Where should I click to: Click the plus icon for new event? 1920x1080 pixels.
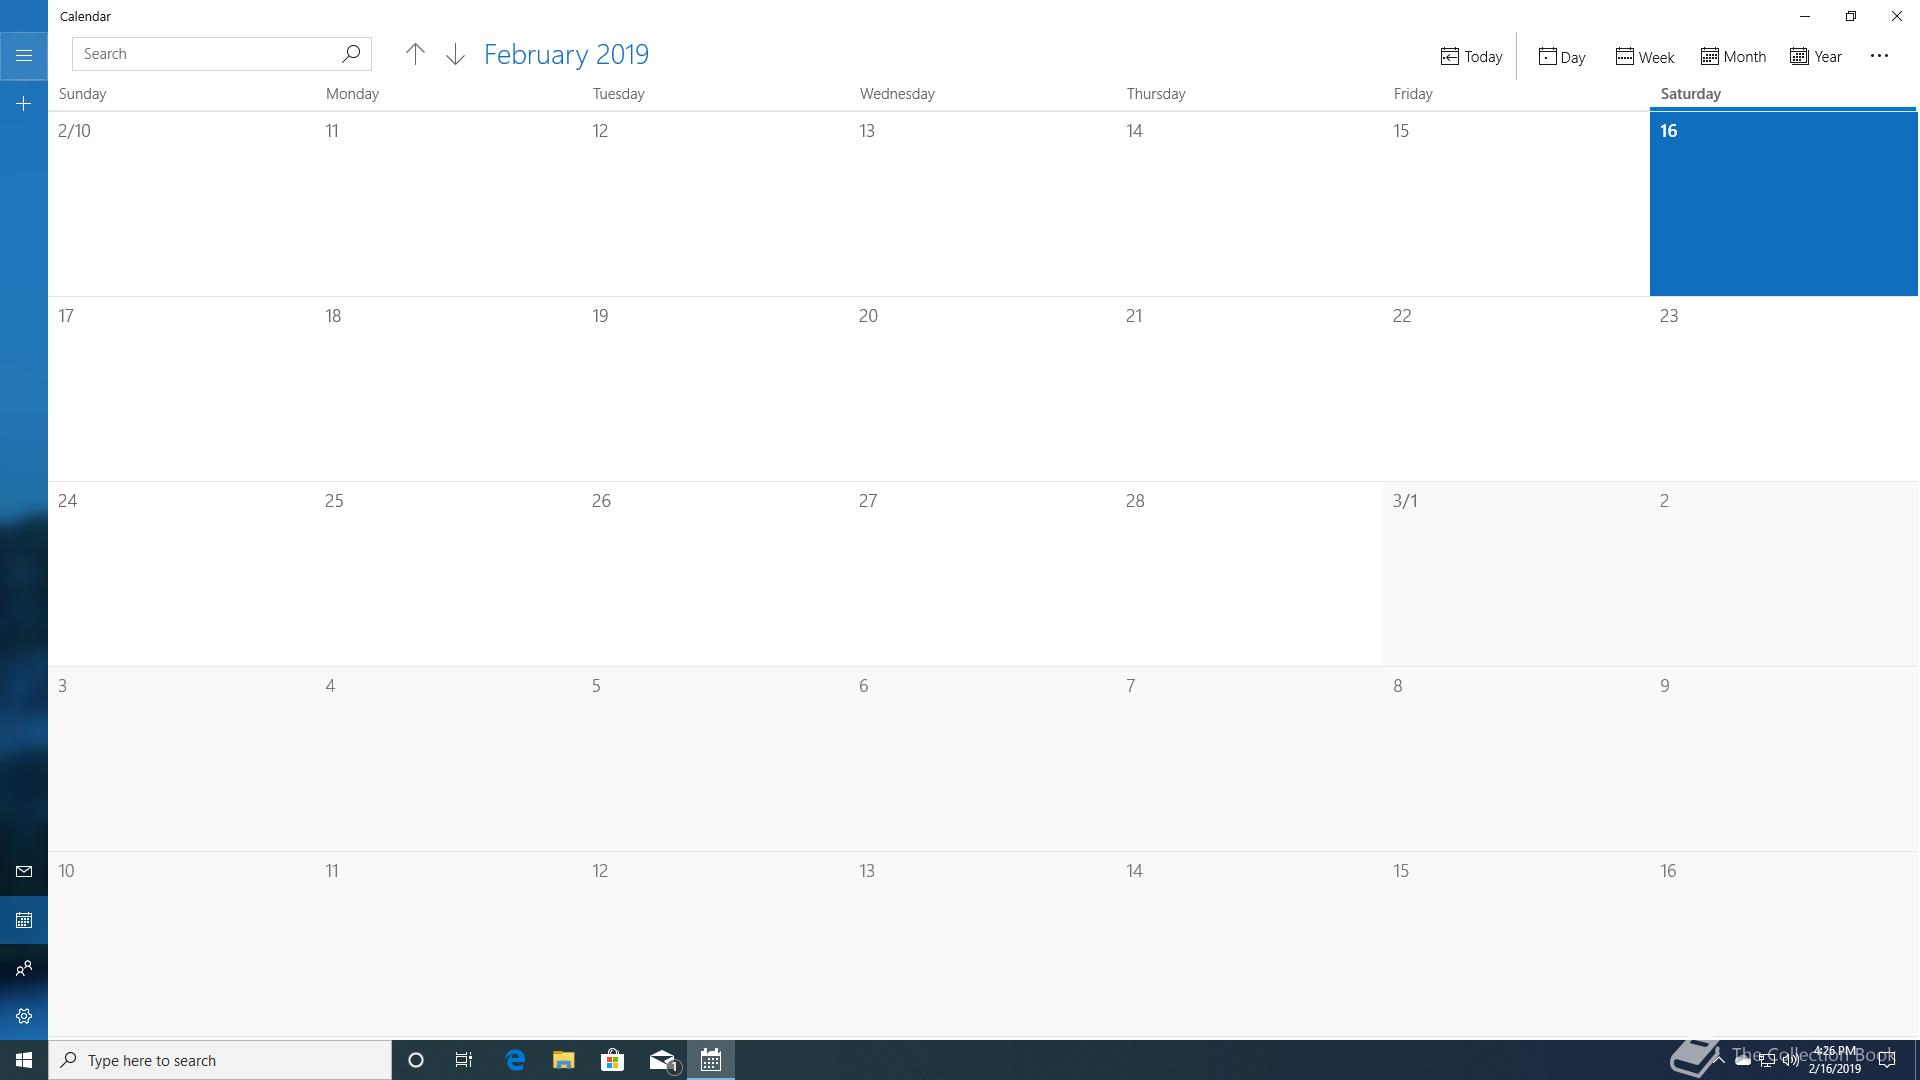point(24,104)
